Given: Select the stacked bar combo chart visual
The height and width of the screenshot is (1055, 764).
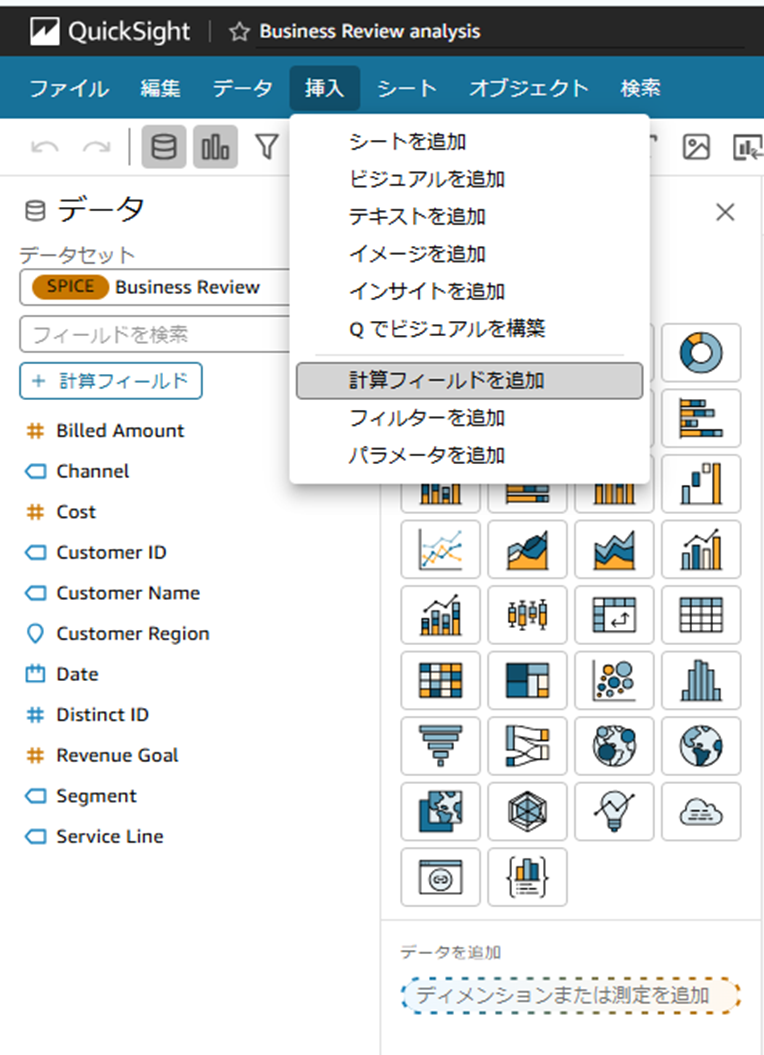Looking at the screenshot, I should (x=440, y=614).
